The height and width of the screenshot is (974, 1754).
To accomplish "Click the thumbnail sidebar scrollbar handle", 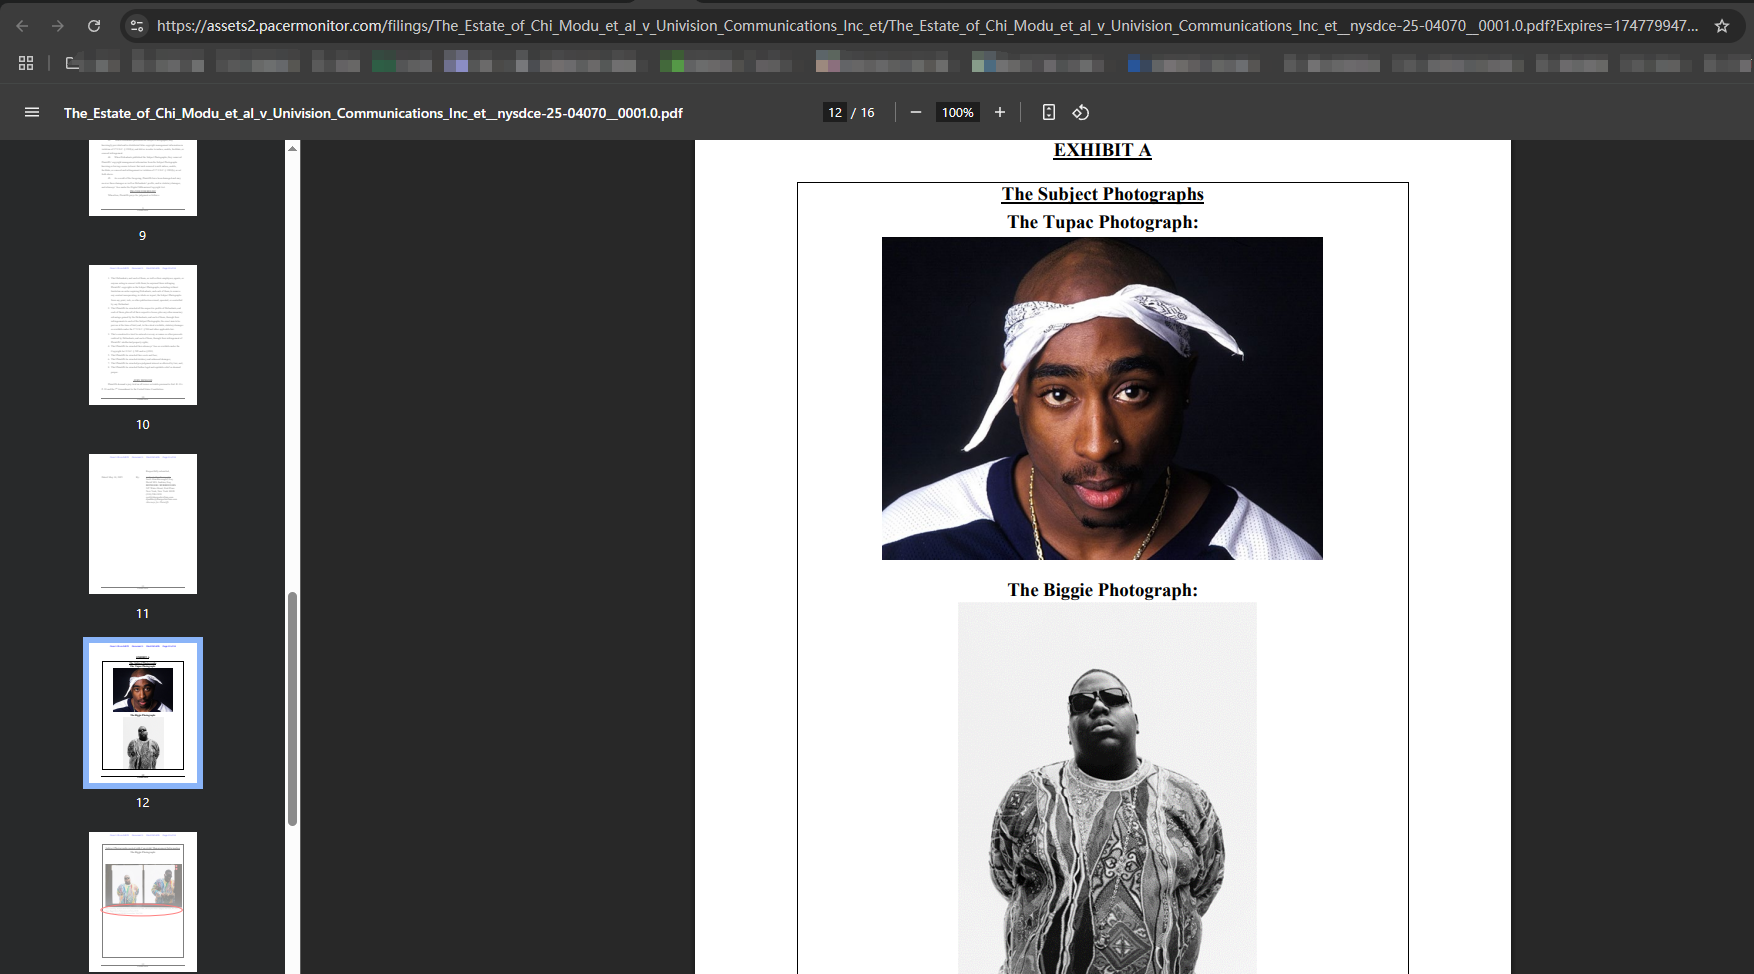I will [x=292, y=708].
